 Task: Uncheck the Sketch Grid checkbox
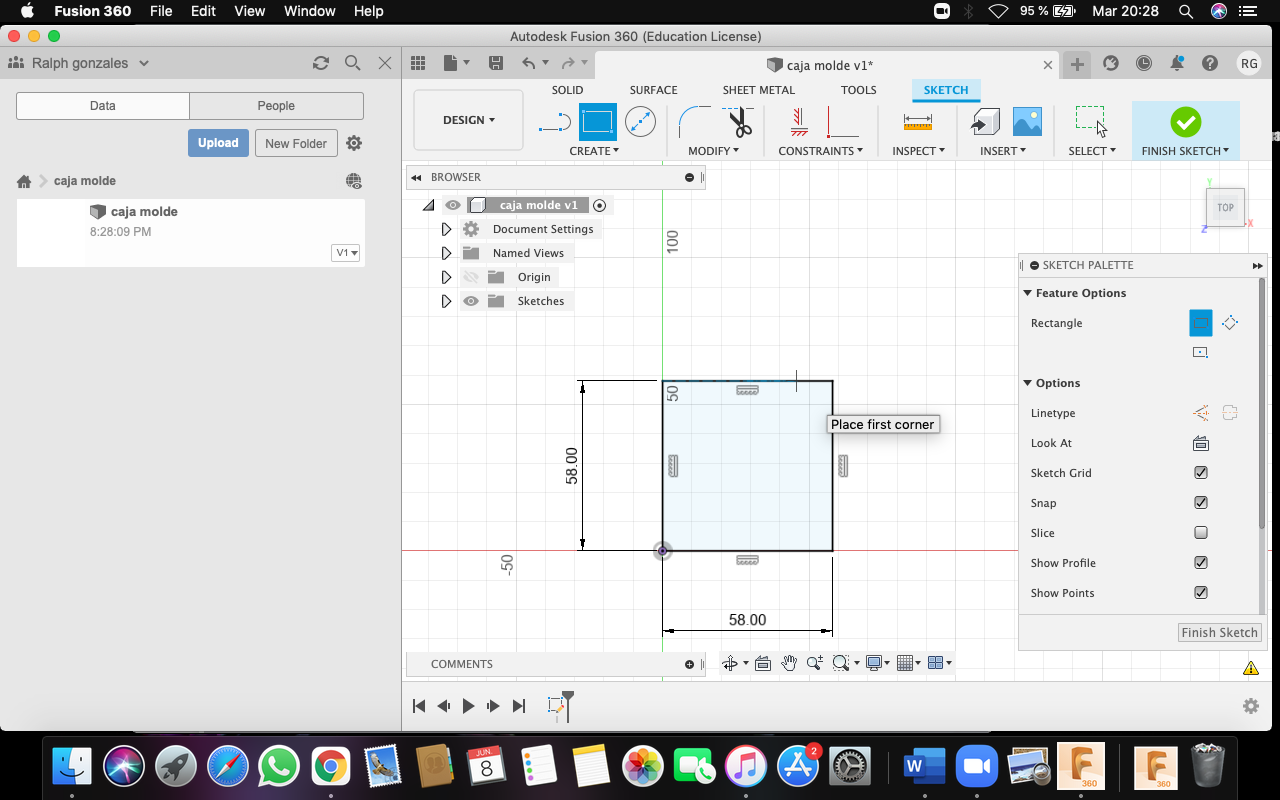point(1201,473)
